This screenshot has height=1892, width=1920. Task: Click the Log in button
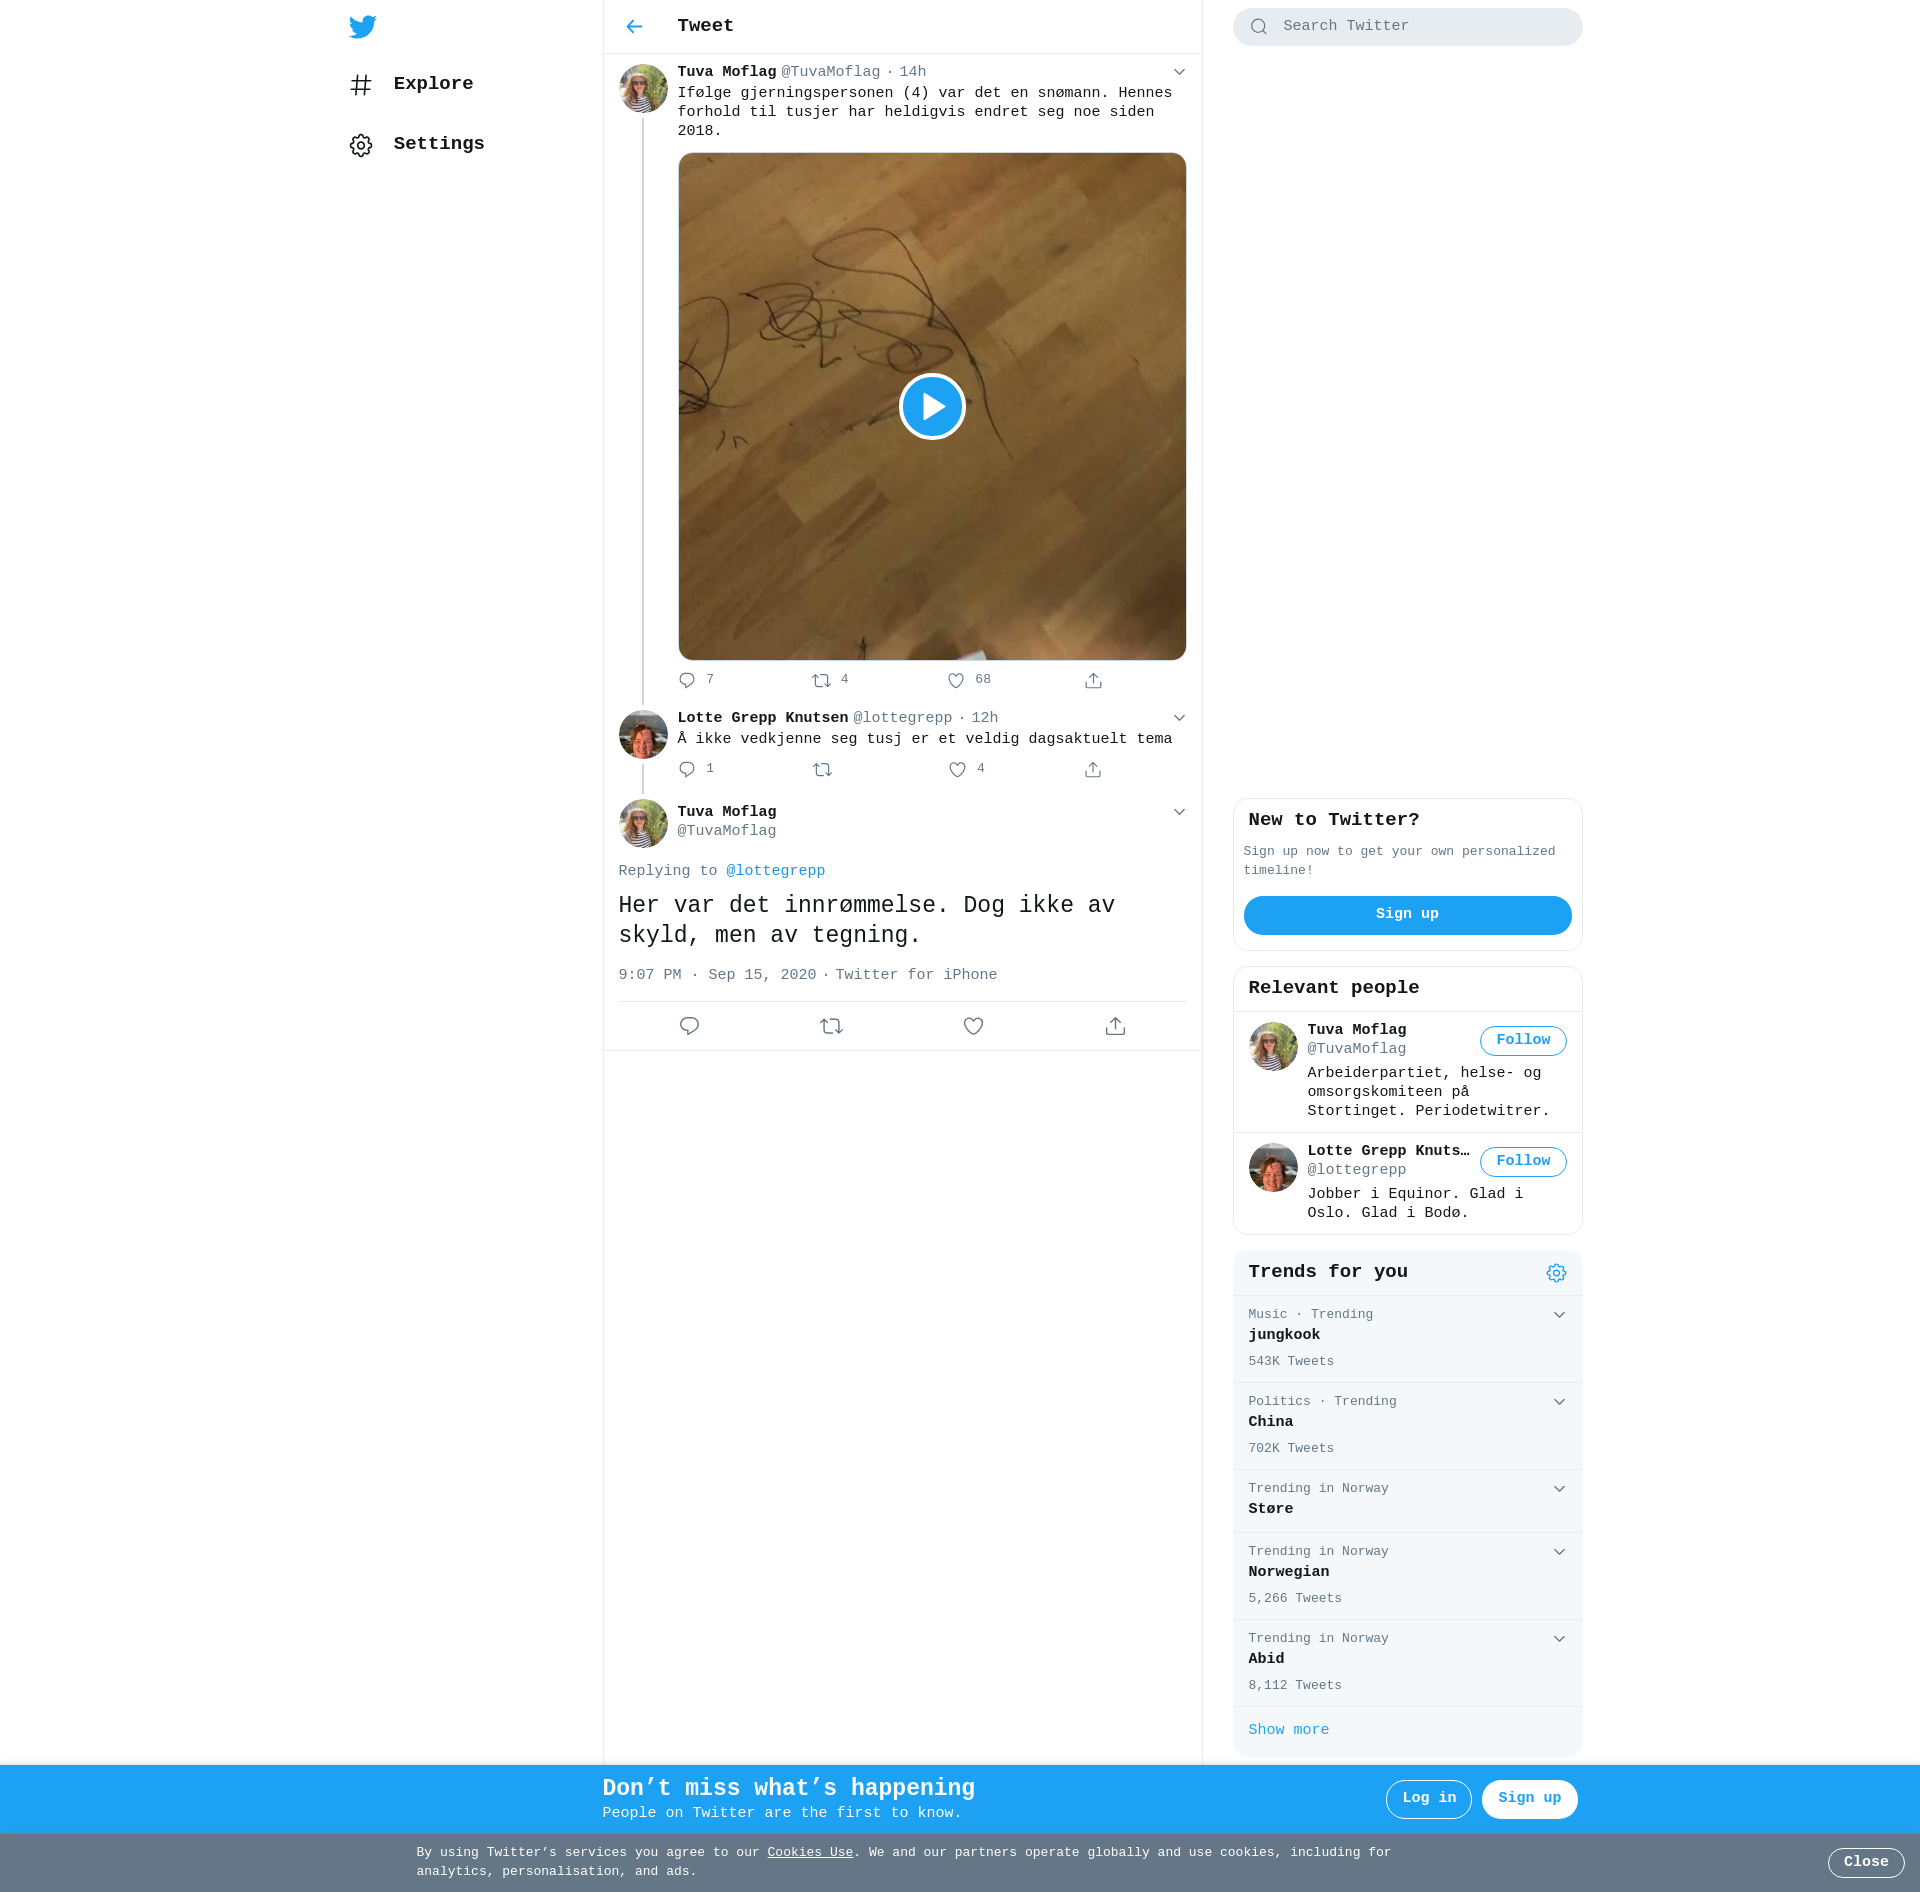point(1428,1798)
